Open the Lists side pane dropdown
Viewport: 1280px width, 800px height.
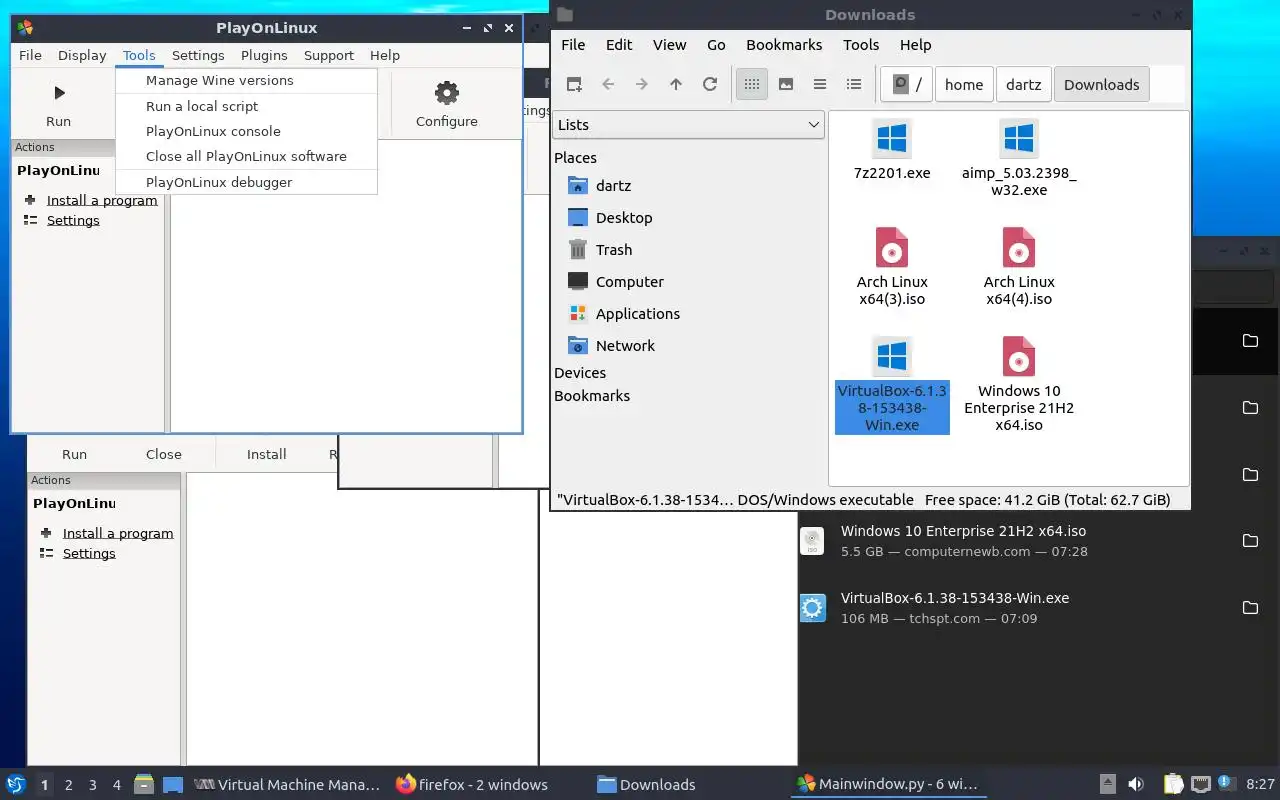(x=689, y=125)
